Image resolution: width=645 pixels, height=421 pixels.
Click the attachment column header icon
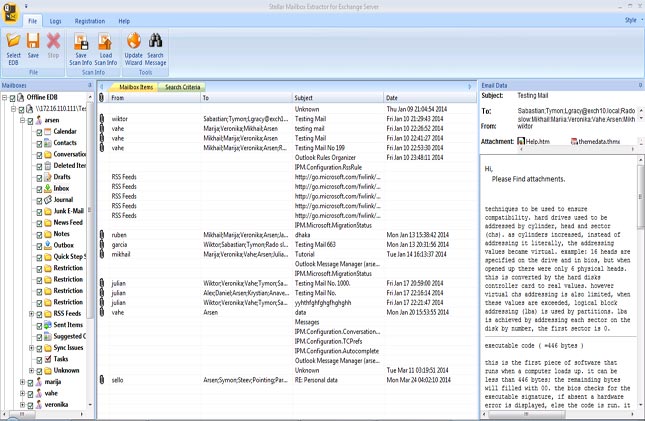102,98
